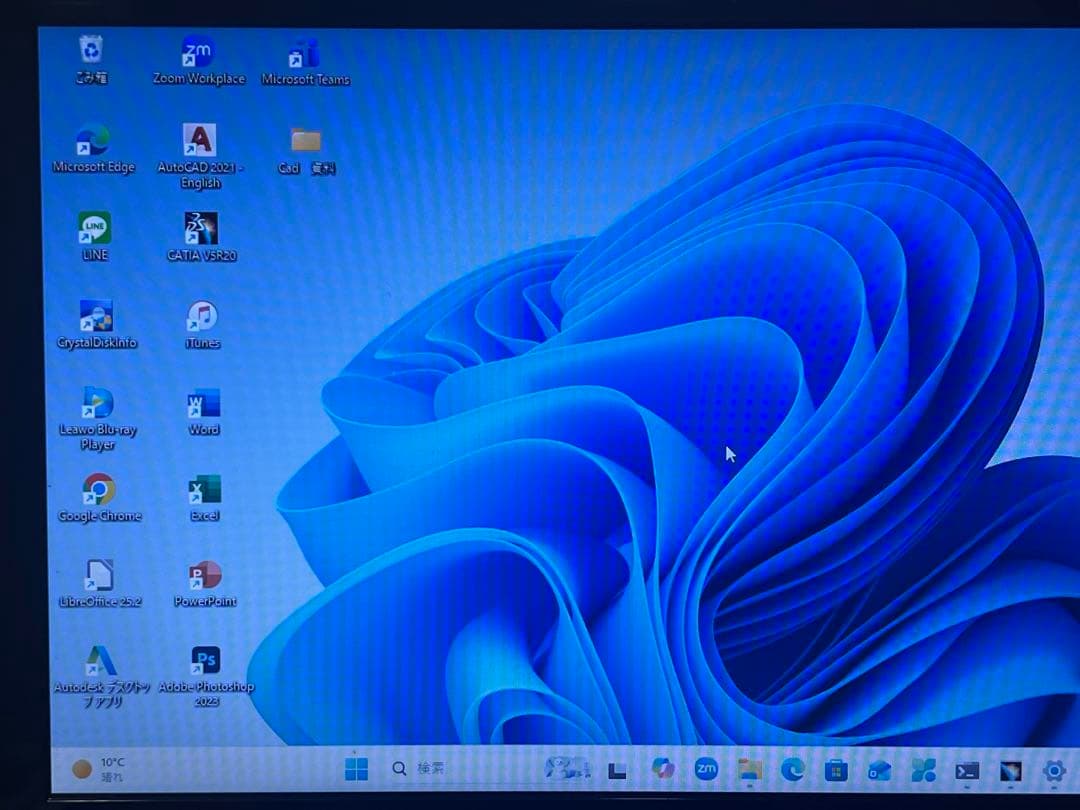The image size is (1080, 810).
Task: Open Excel from the desktop
Action: (202, 490)
